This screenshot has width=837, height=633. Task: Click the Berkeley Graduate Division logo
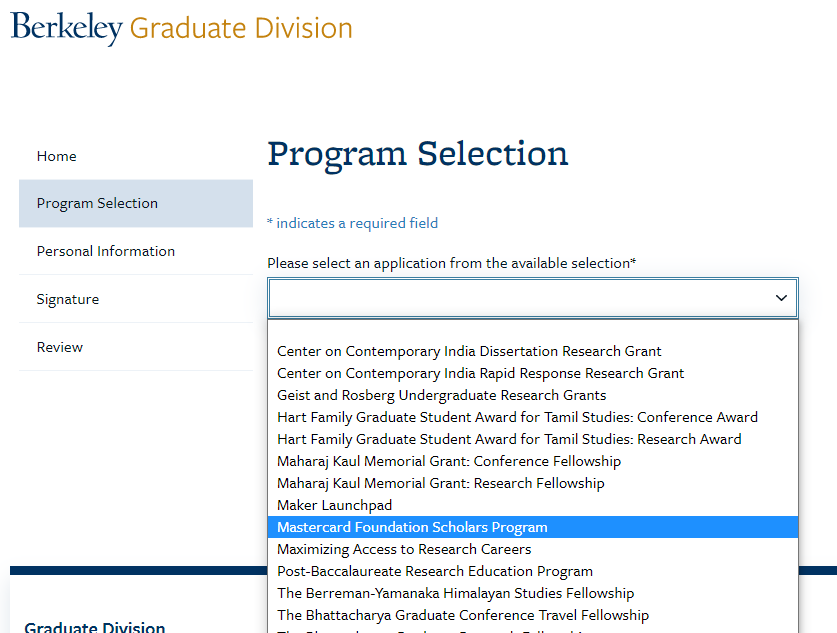coord(181,28)
